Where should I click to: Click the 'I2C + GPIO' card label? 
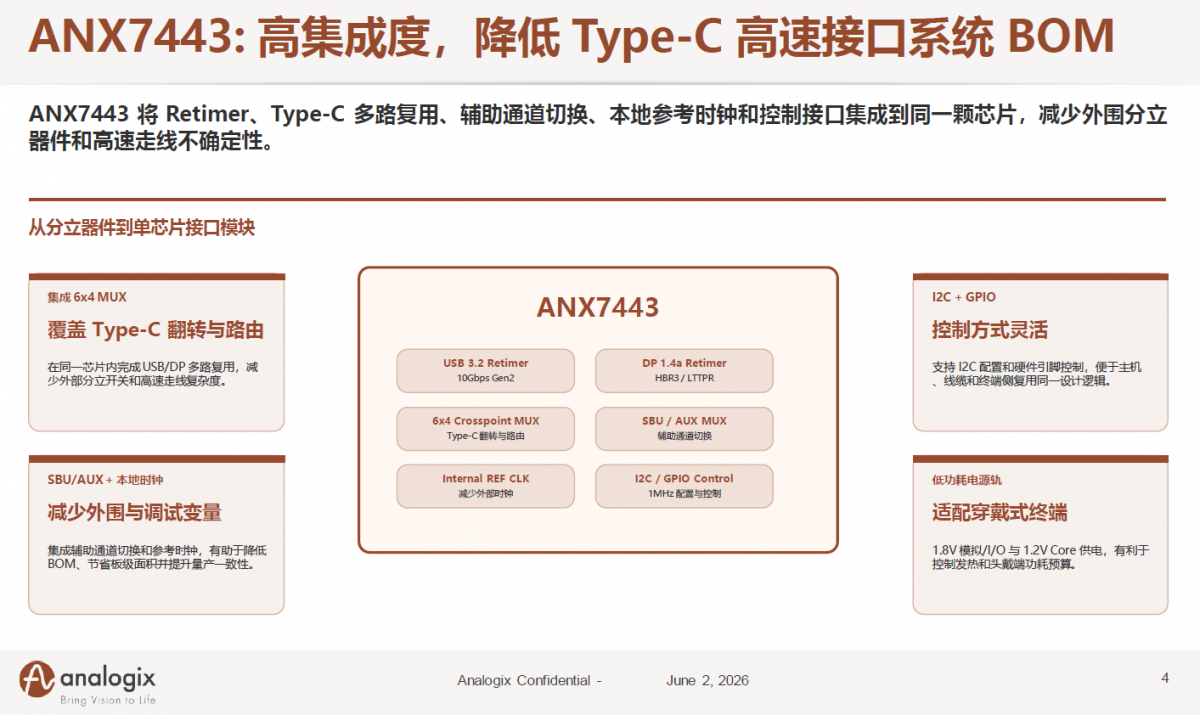[x=964, y=297]
